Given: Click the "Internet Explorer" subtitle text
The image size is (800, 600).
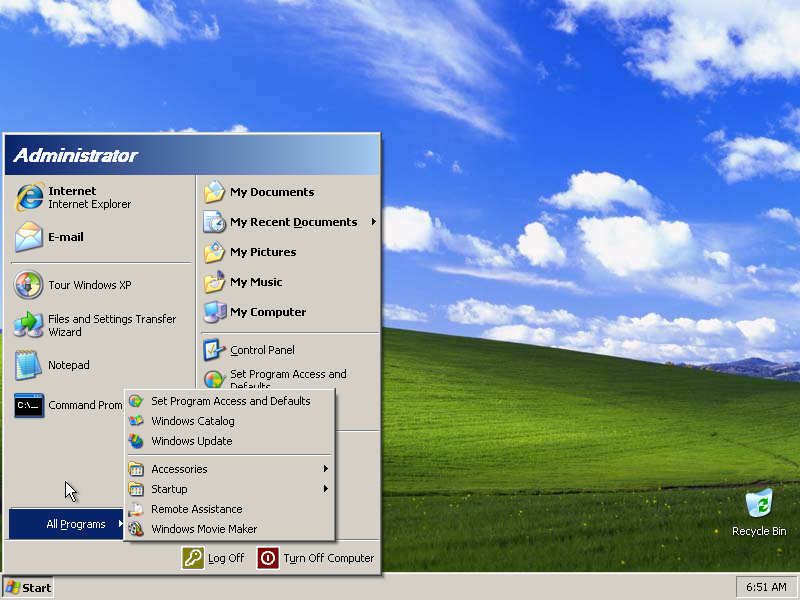Looking at the screenshot, I should [89, 204].
